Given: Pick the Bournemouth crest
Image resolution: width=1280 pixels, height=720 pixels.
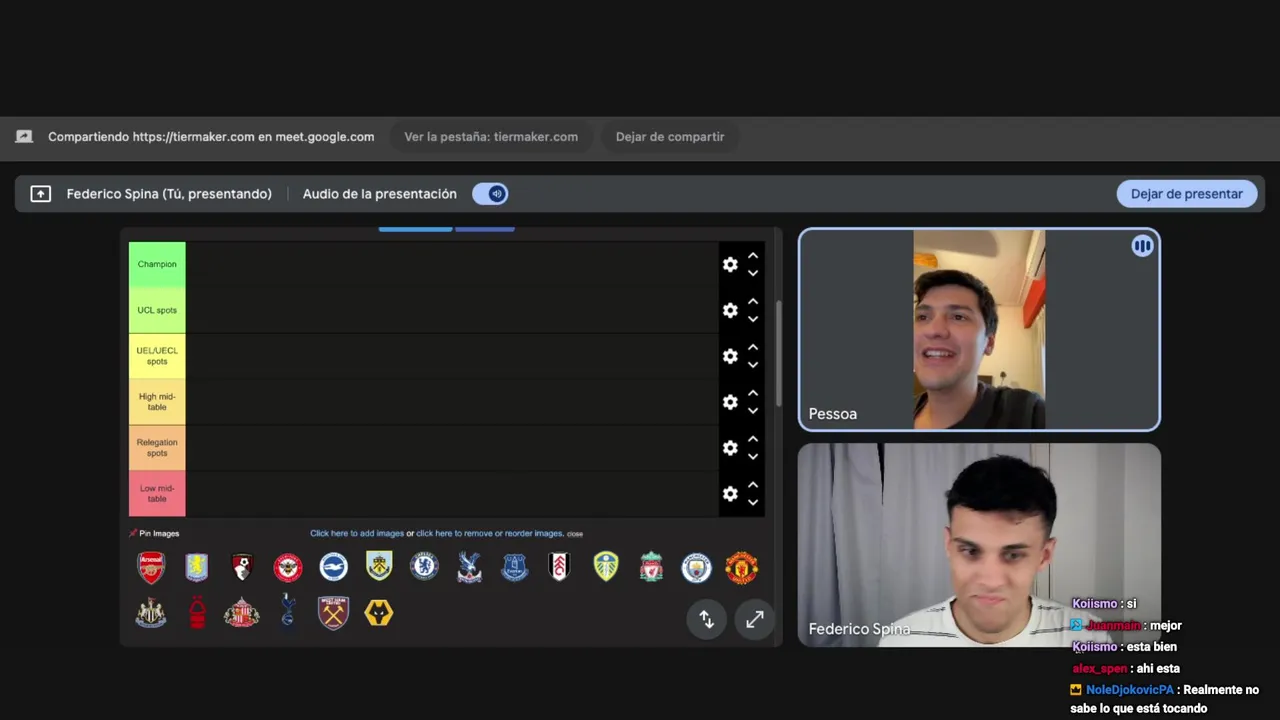Looking at the screenshot, I should (242, 568).
